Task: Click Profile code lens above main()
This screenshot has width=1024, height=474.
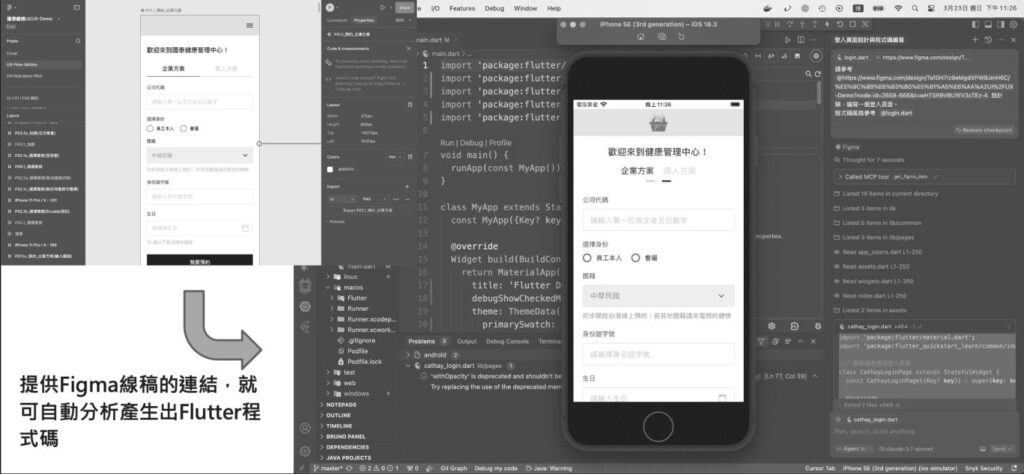Action: coord(500,143)
